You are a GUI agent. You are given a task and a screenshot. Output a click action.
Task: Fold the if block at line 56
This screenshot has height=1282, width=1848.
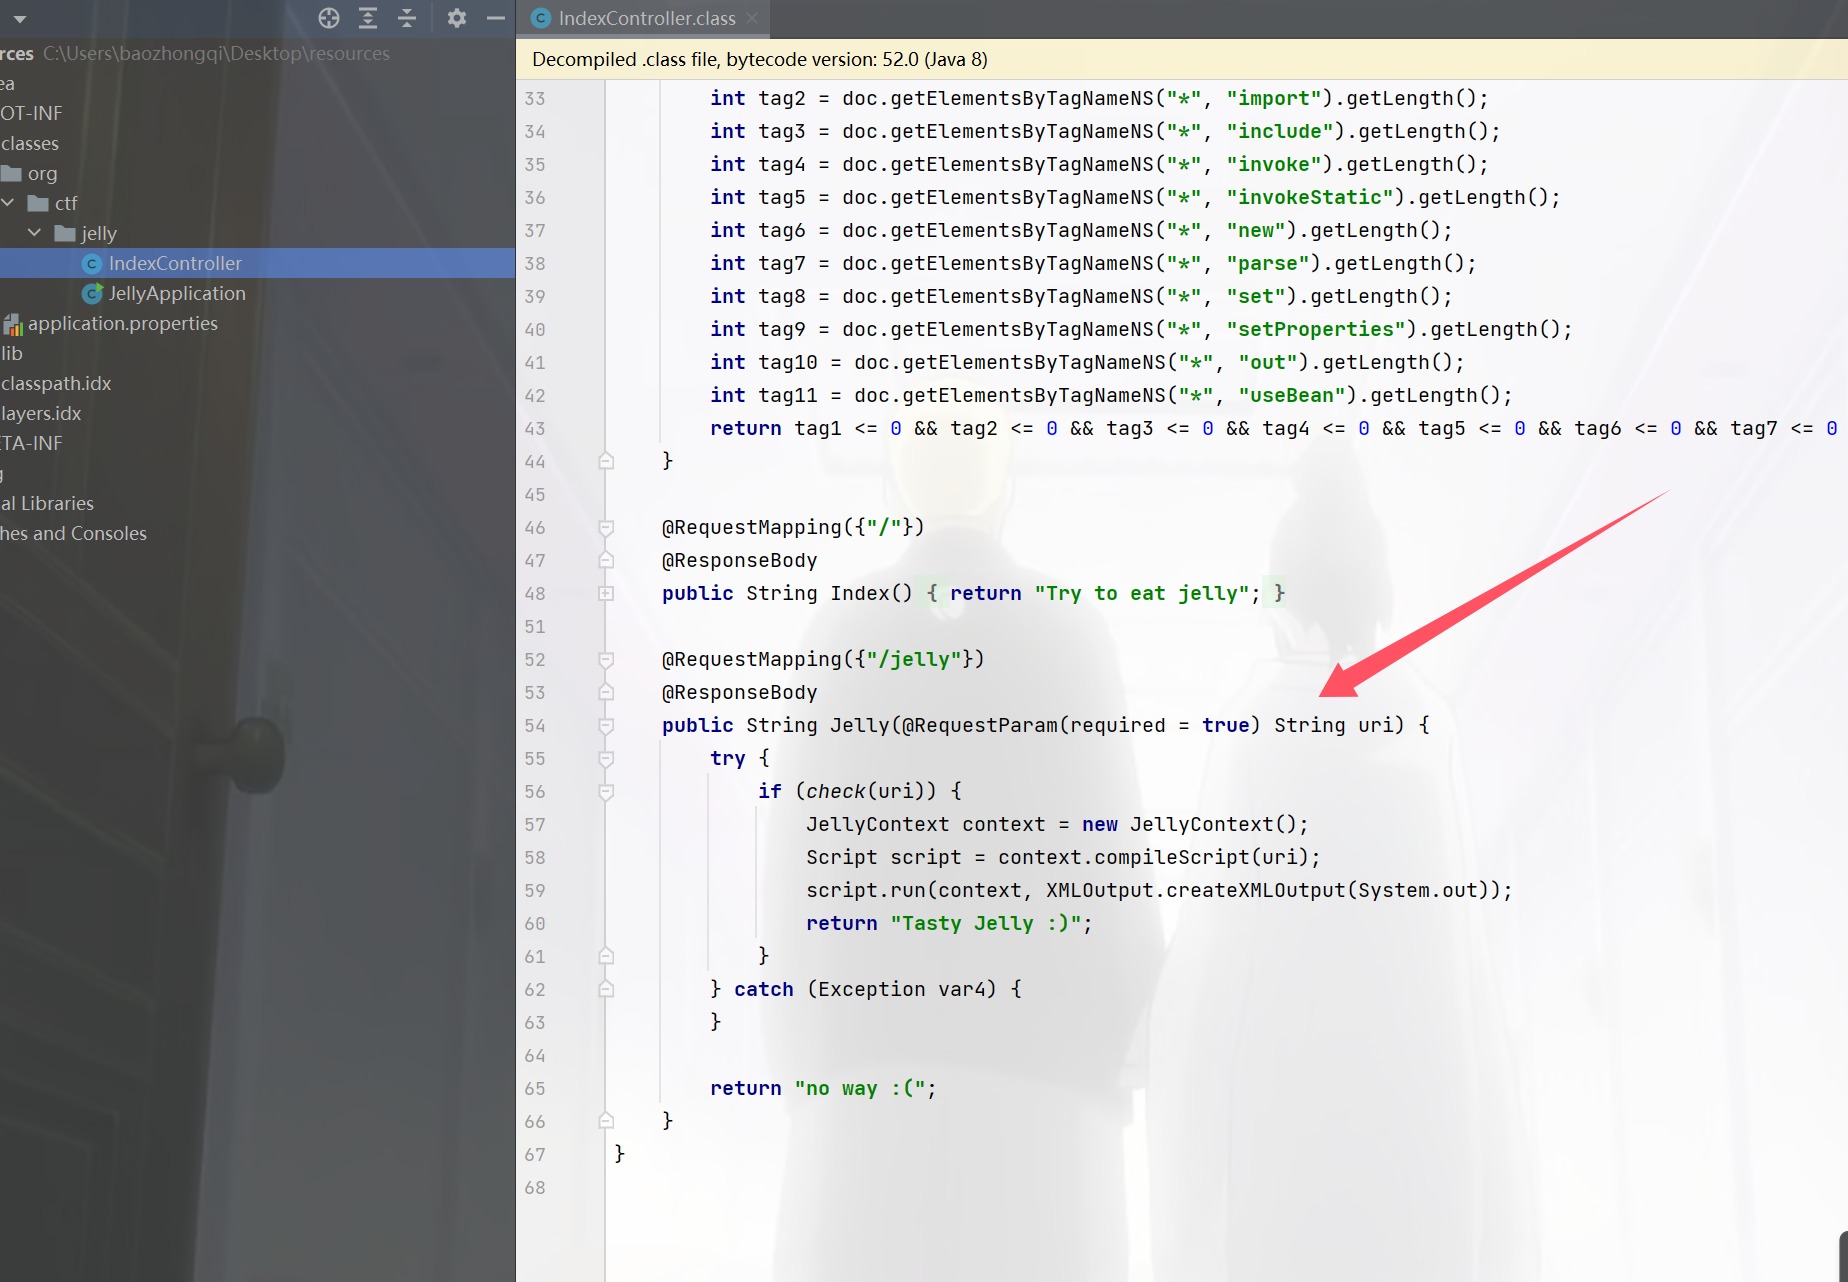606,791
